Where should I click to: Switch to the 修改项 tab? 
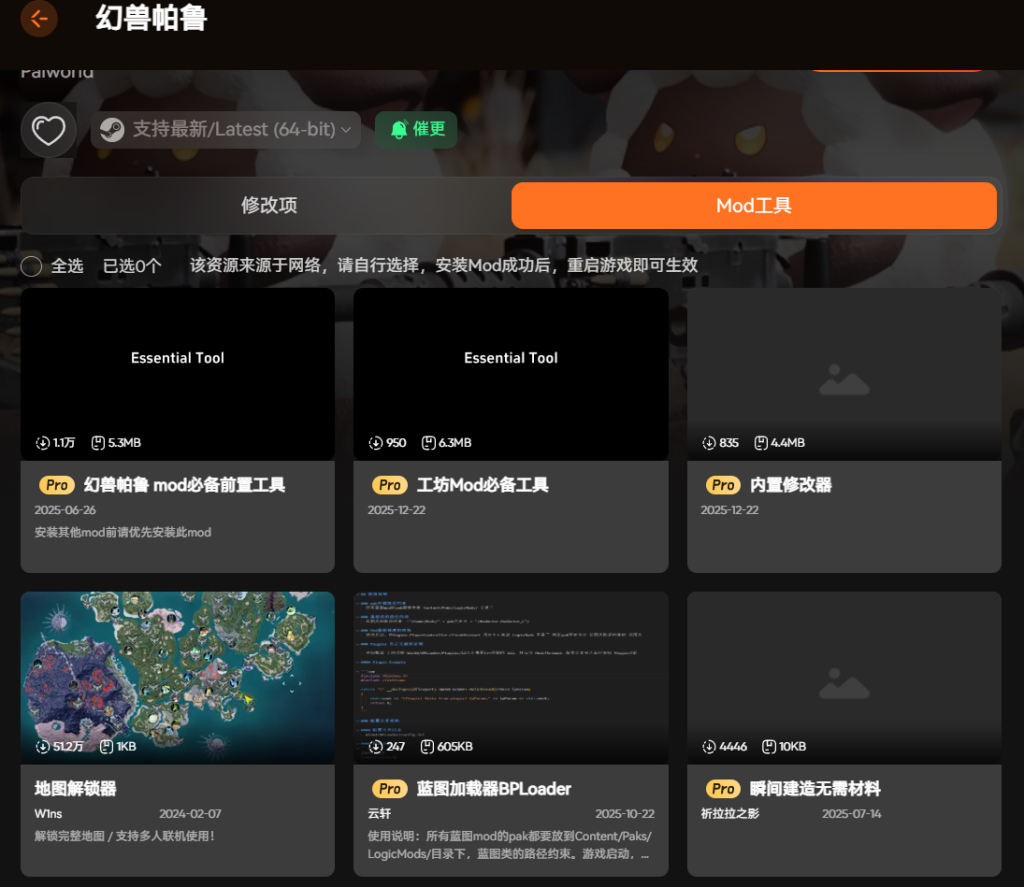(x=269, y=205)
